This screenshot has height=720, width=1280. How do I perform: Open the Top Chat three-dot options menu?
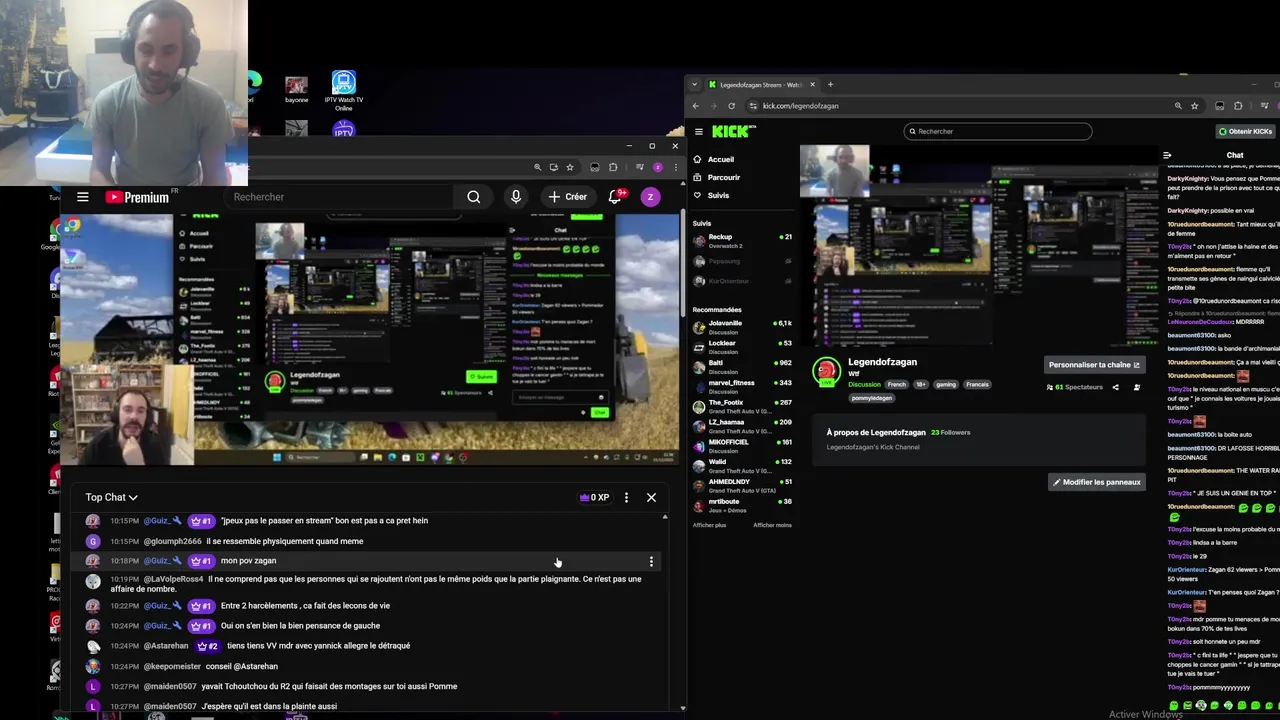coord(626,497)
